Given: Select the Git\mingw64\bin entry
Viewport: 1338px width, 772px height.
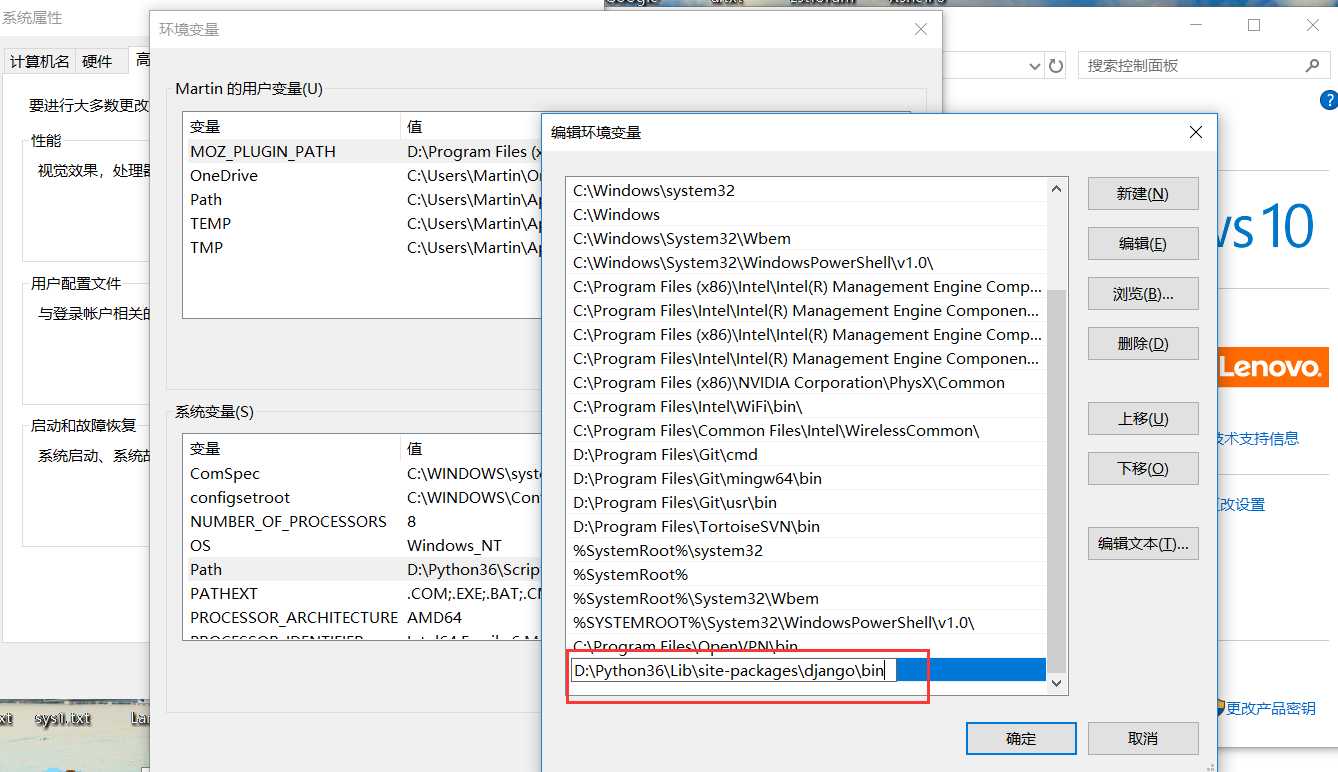Looking at the screenshot, I should pos(806,478).
